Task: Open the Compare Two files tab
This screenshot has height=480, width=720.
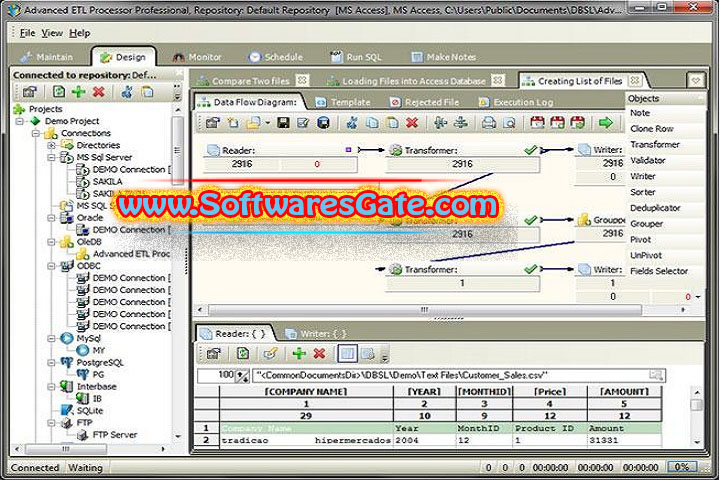Action: point(250,81)
